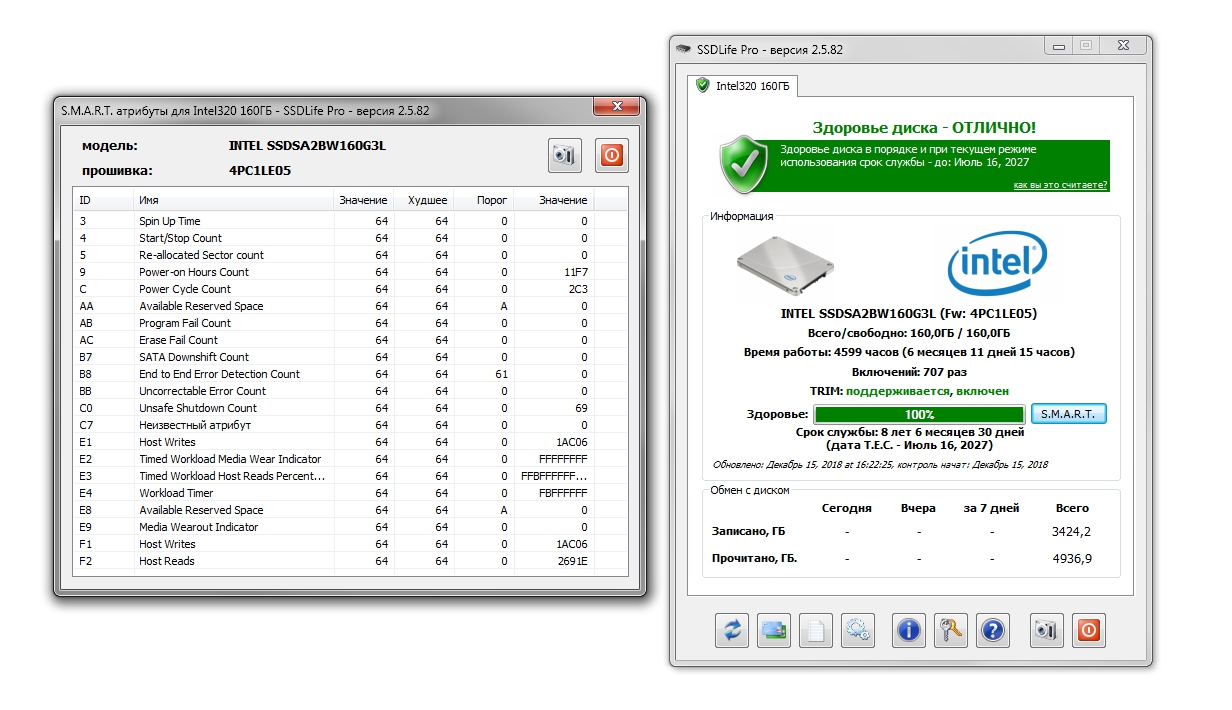The image size is (1232, 710).
Task: Select End to End Error Detection Count row
Action: click(x=351, y=374)
